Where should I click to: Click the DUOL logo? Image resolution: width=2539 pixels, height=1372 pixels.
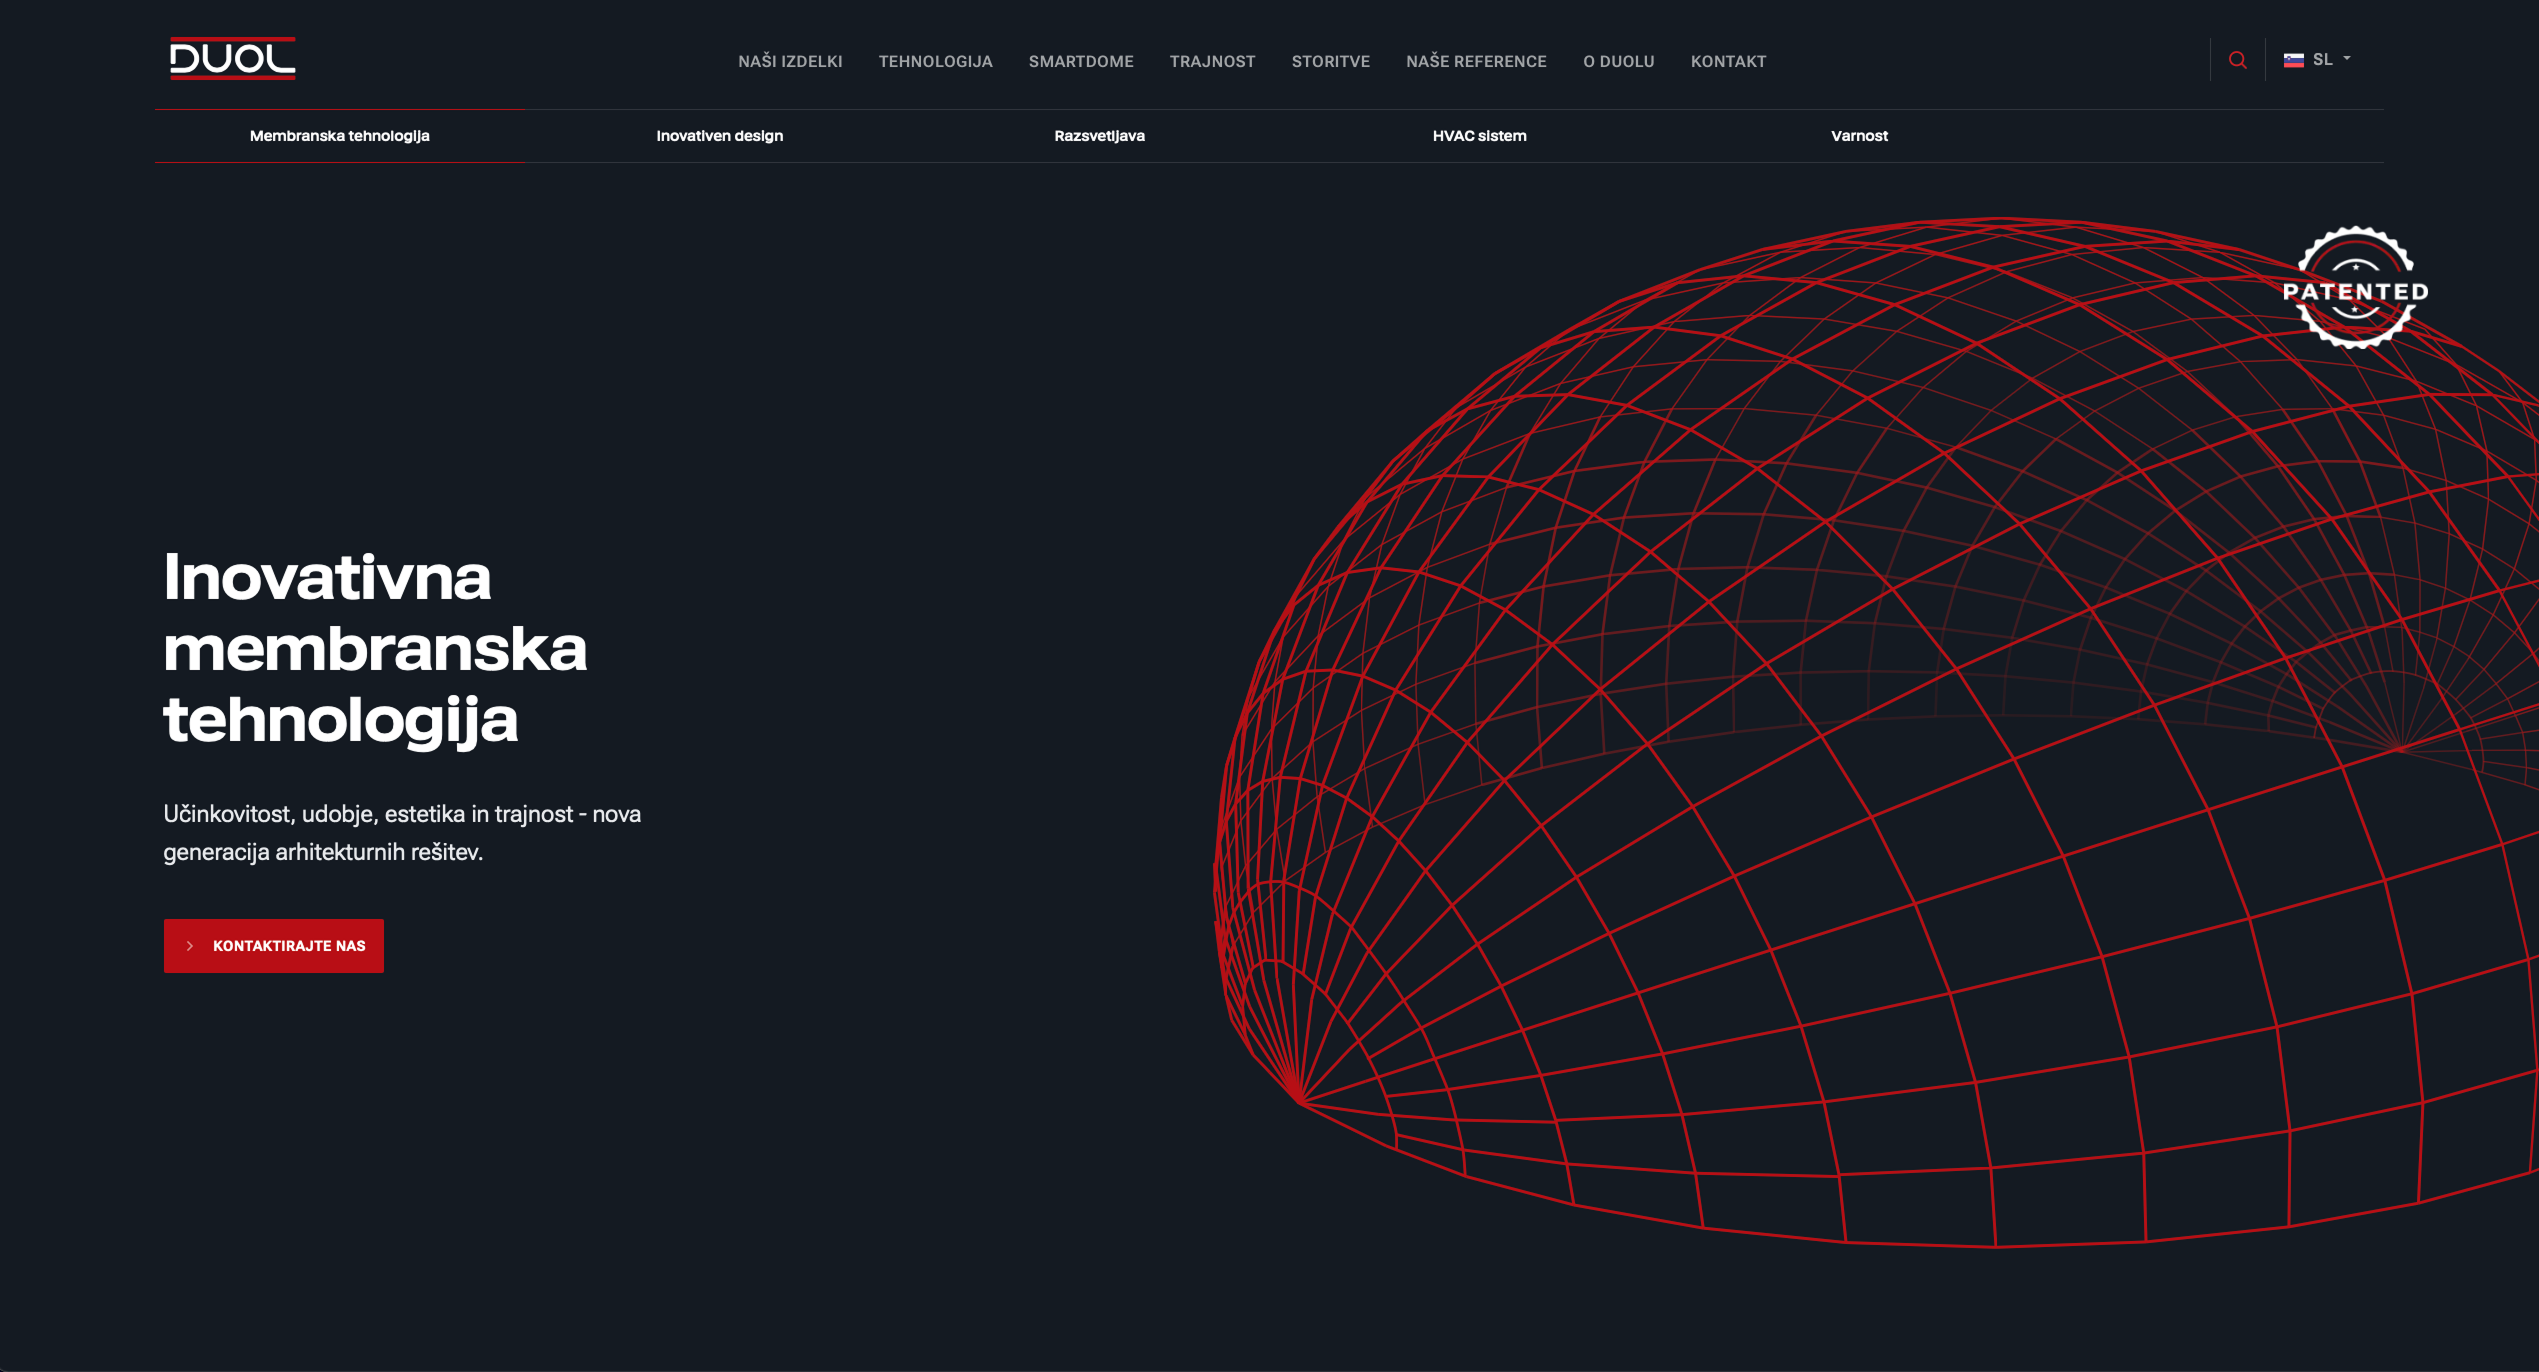click(232, 58)
